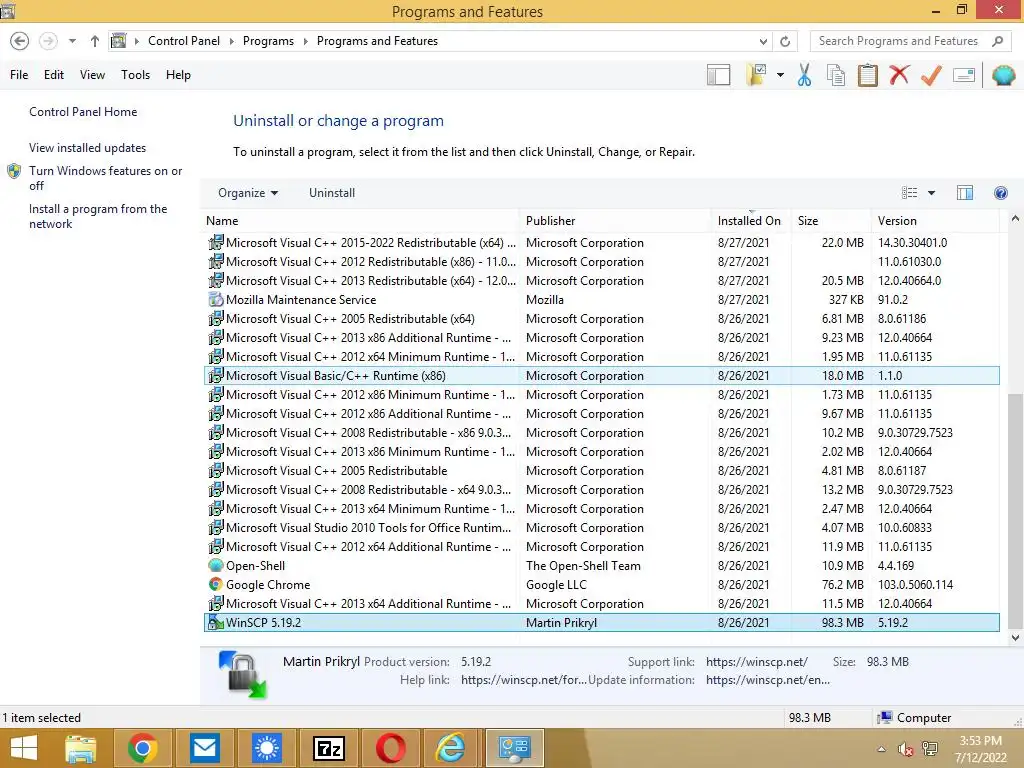The height and width of the screenshot is (768, 1024).
Task: Open View installed updates
Action: (x=88, y=148)
